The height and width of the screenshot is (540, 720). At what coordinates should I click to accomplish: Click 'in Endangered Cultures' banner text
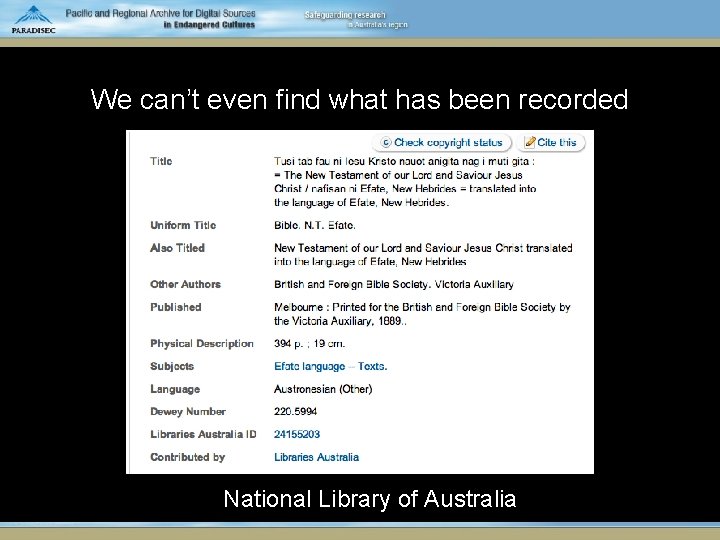point(209,25)
